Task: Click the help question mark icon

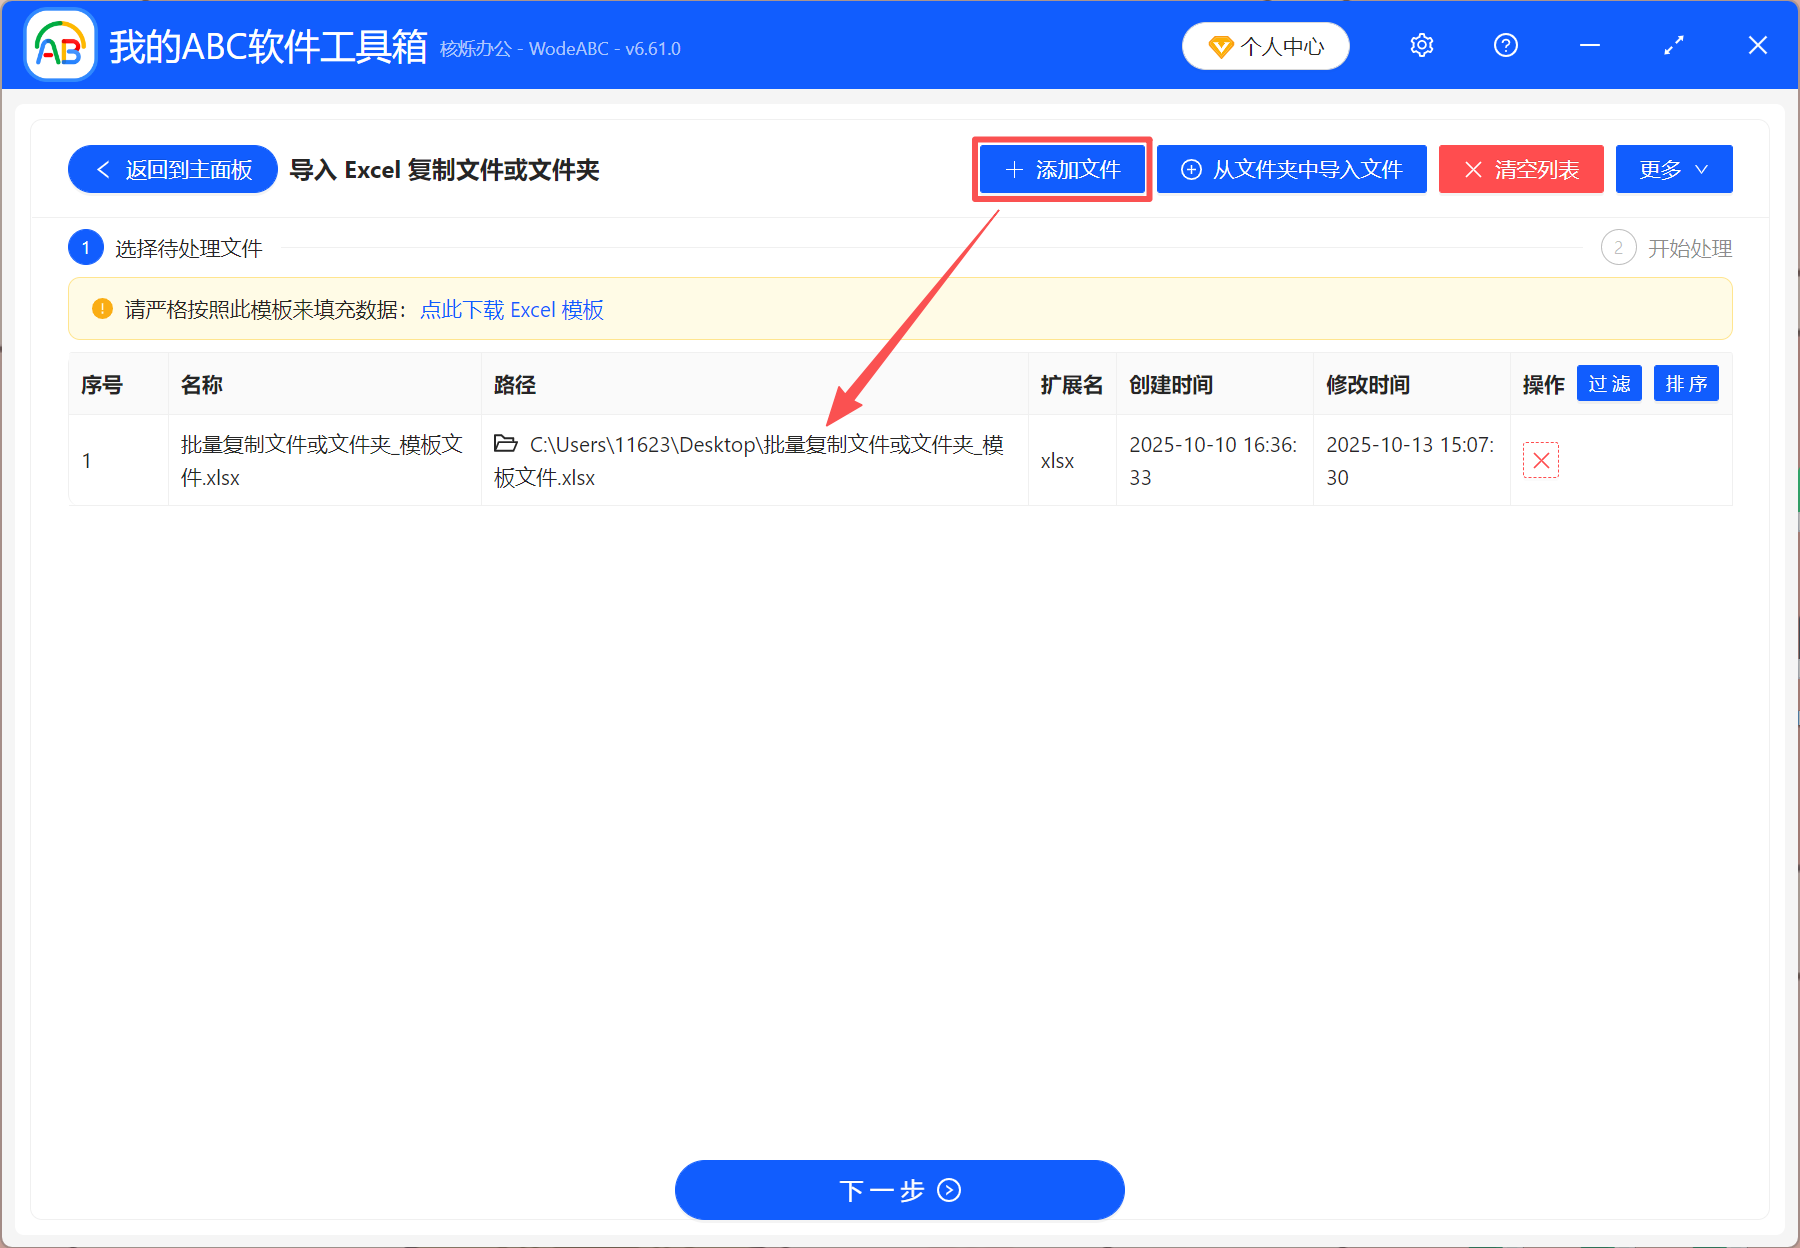Action: (1505, 45)
